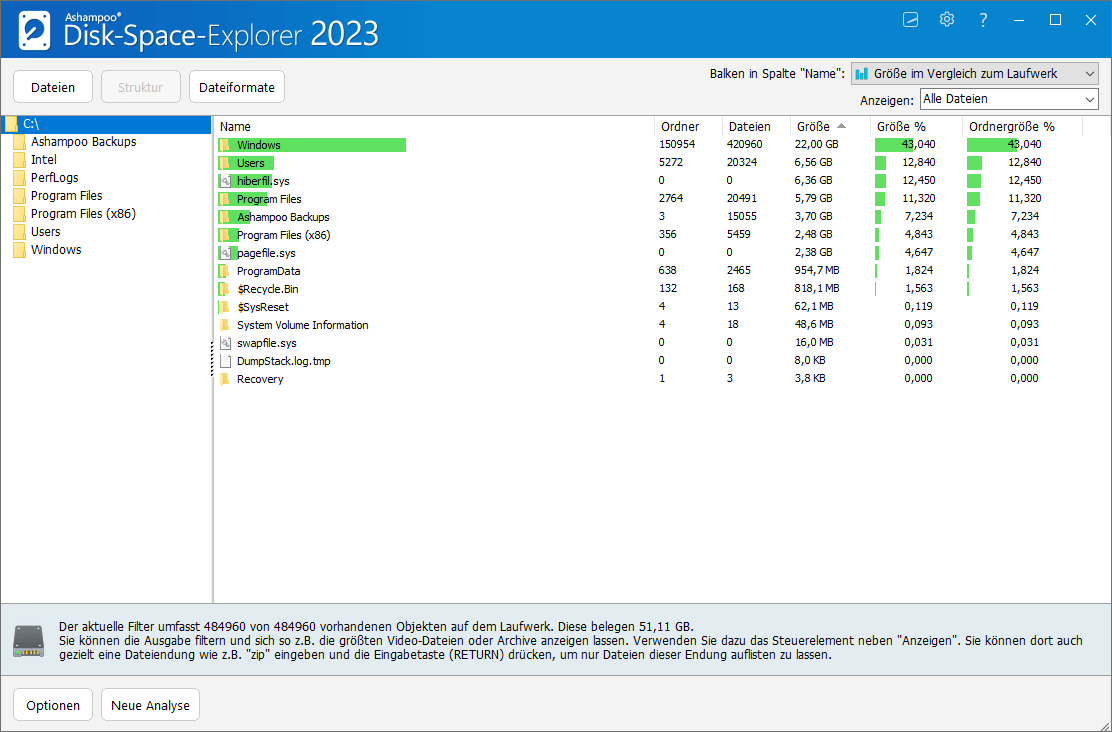Click the folder icon of Program Files entry
1112x732 pixels.
click(x=226, y=198)
